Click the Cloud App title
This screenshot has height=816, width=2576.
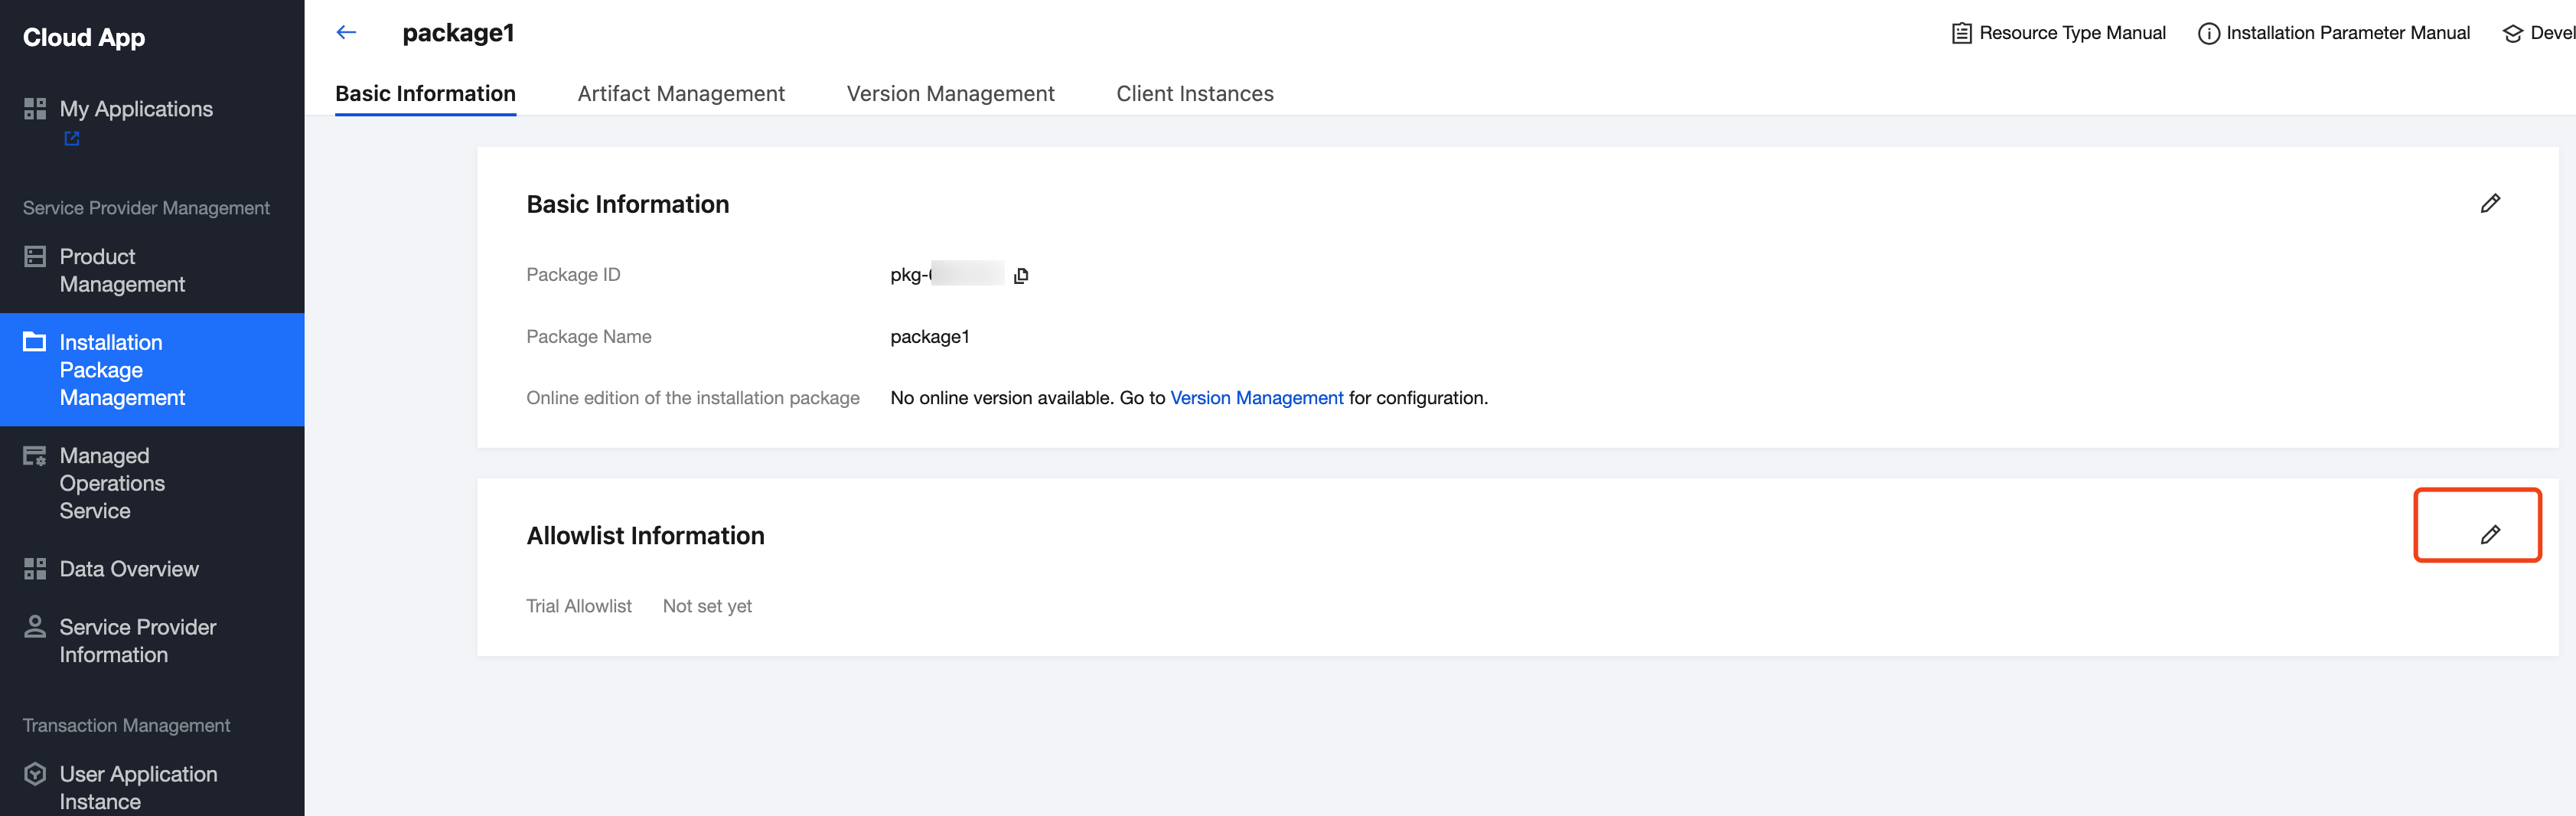point(84,38)
